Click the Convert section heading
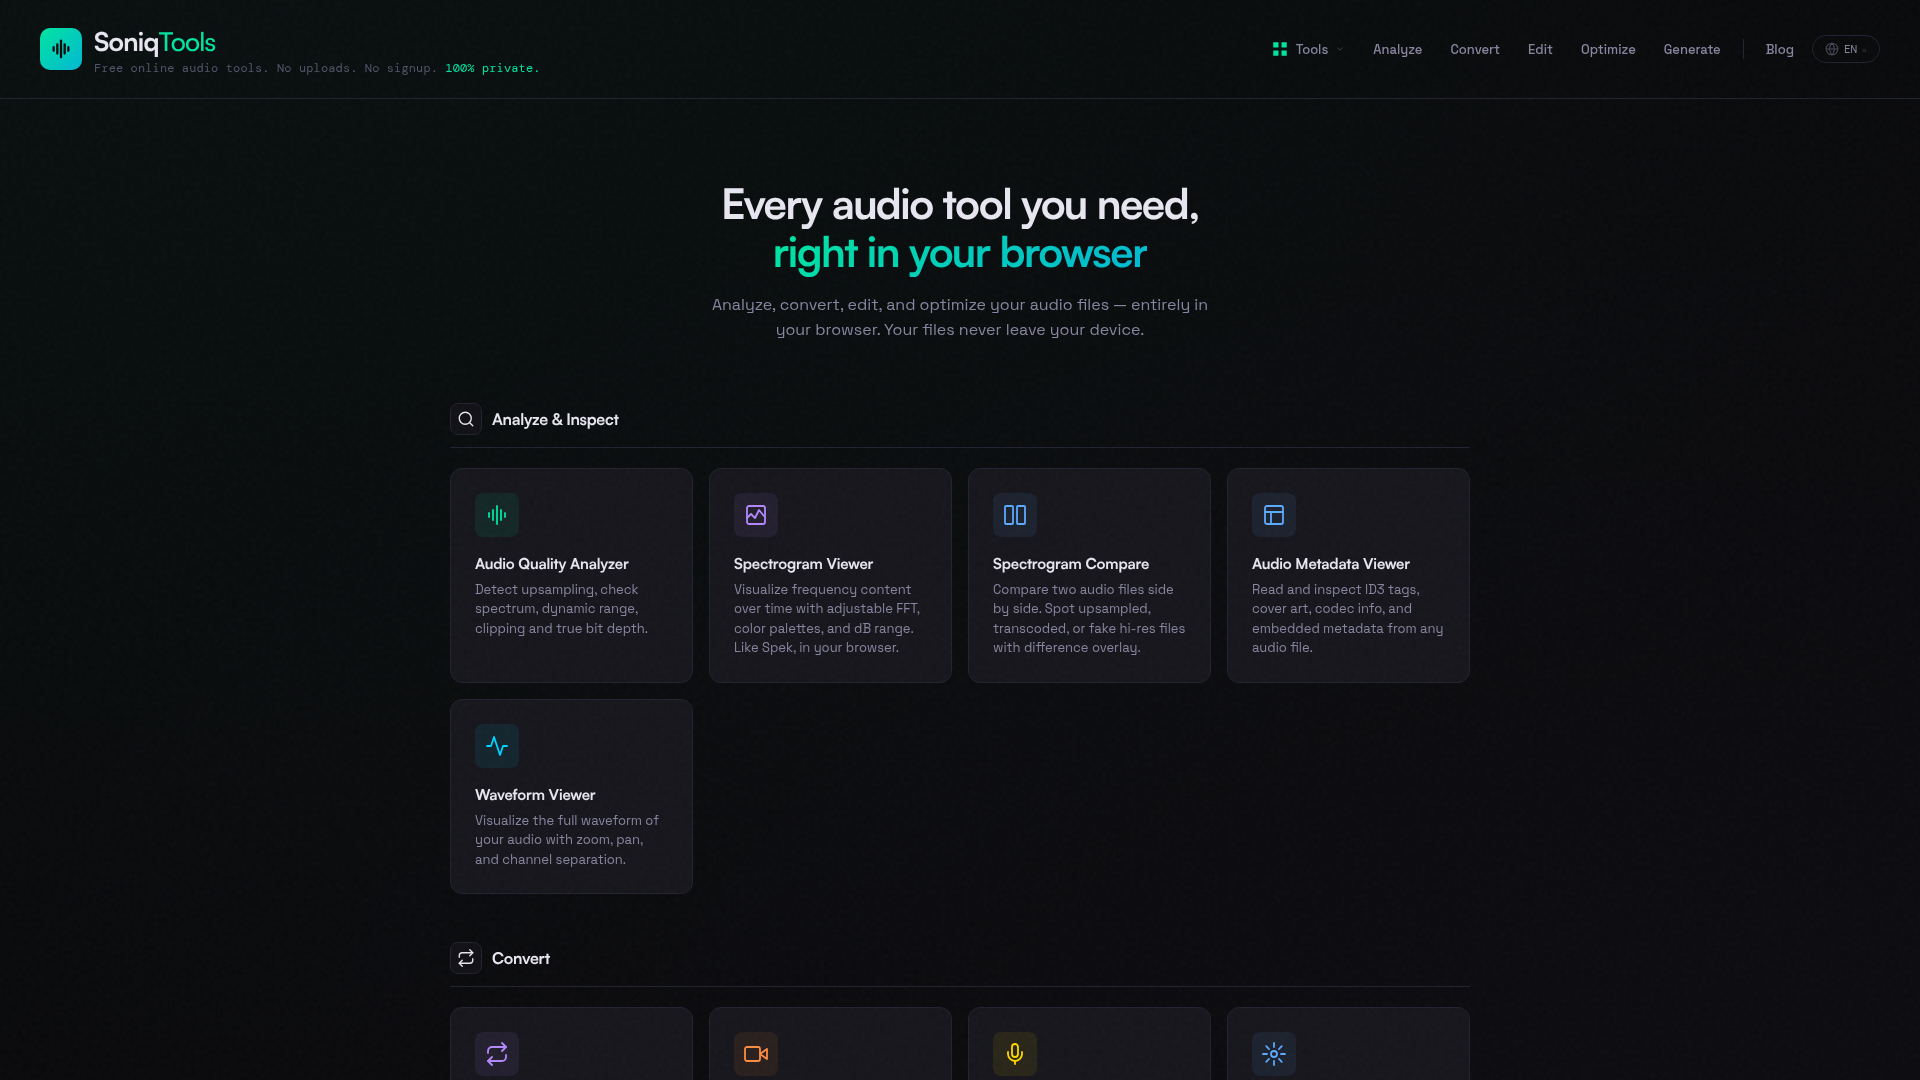 [x=520, y=958]
